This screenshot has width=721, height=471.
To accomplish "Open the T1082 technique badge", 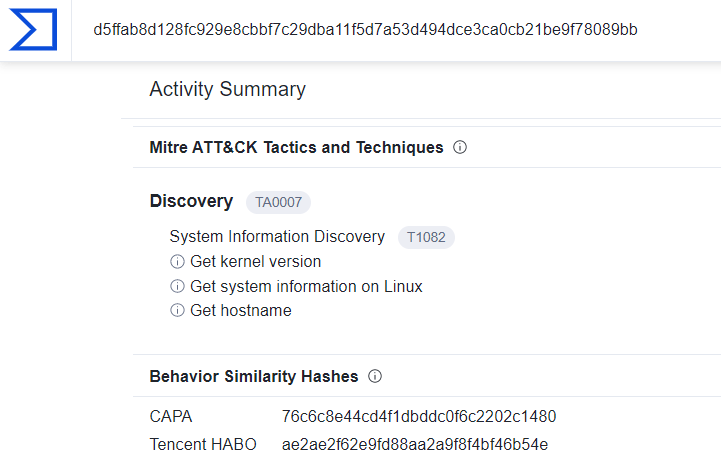I will pyautogui.click(x=426, y=237).
